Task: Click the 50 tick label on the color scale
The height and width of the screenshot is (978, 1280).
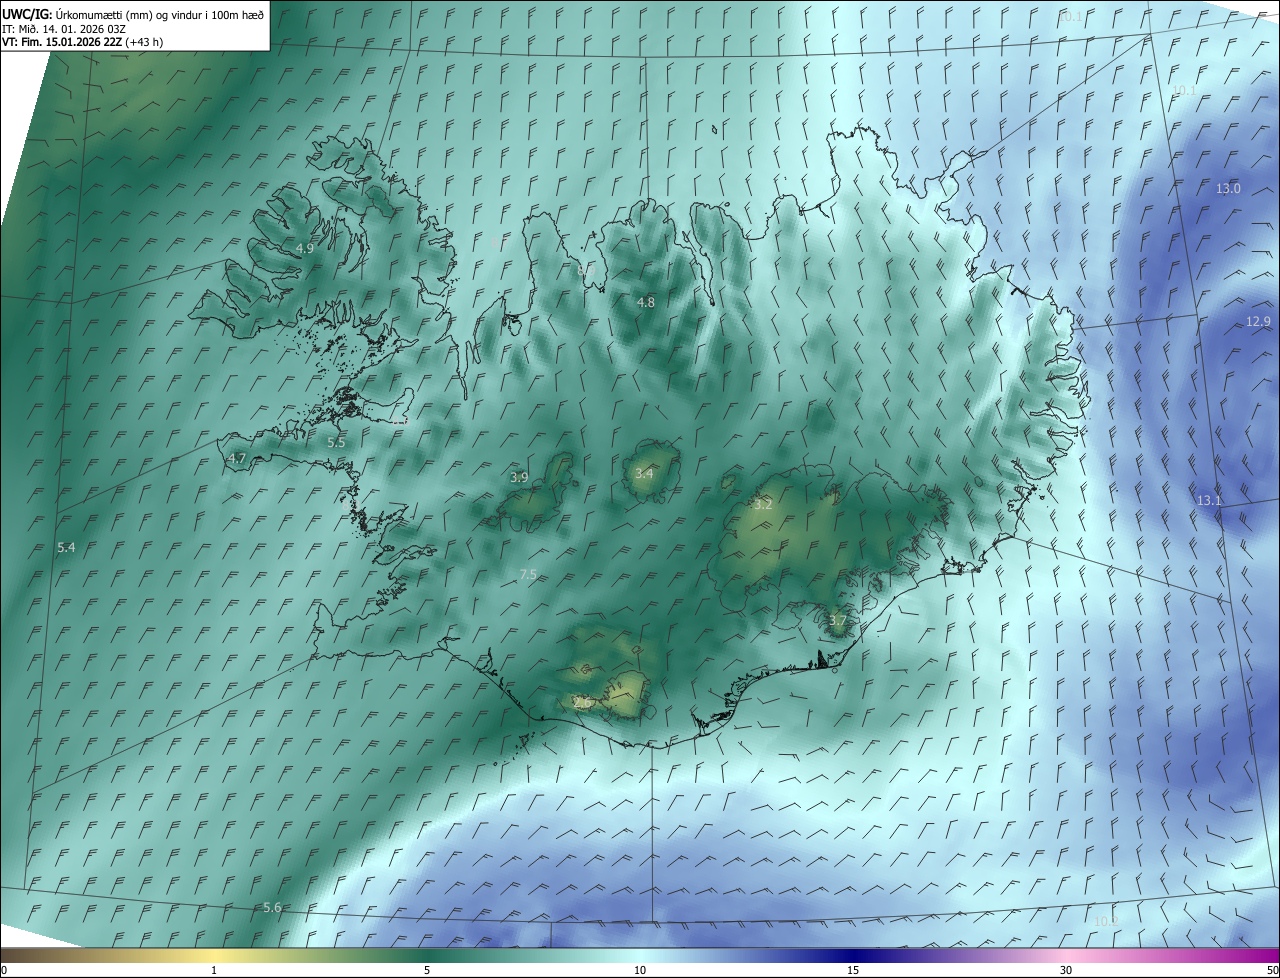Action: pos(1272,970)
